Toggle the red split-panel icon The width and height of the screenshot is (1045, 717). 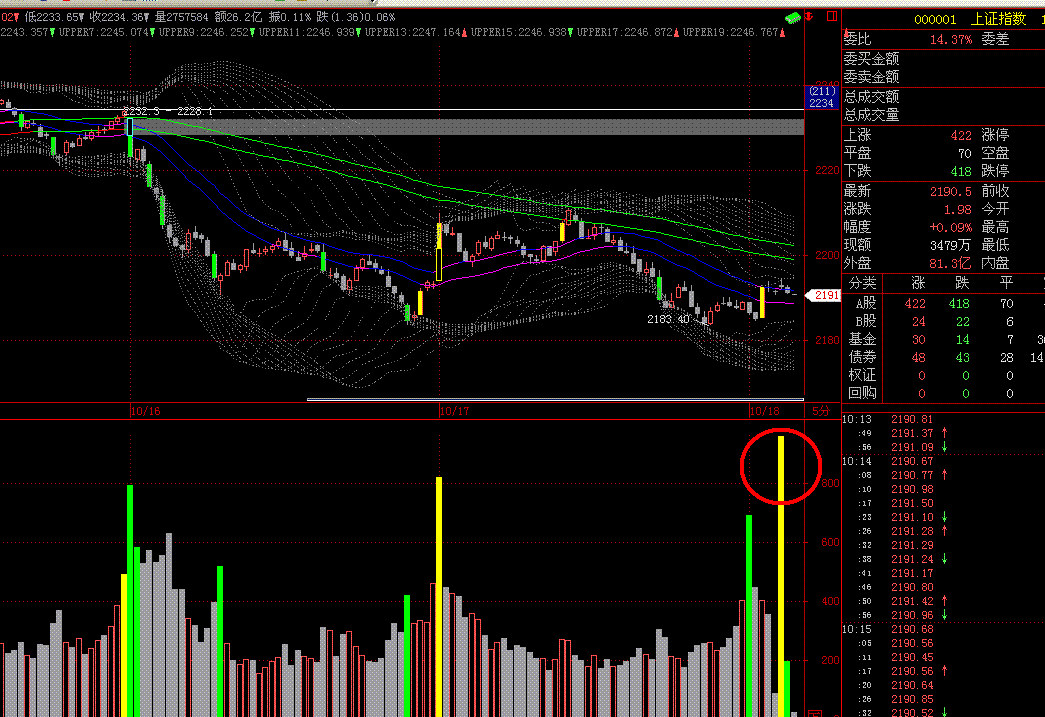[x=832, y=17]
